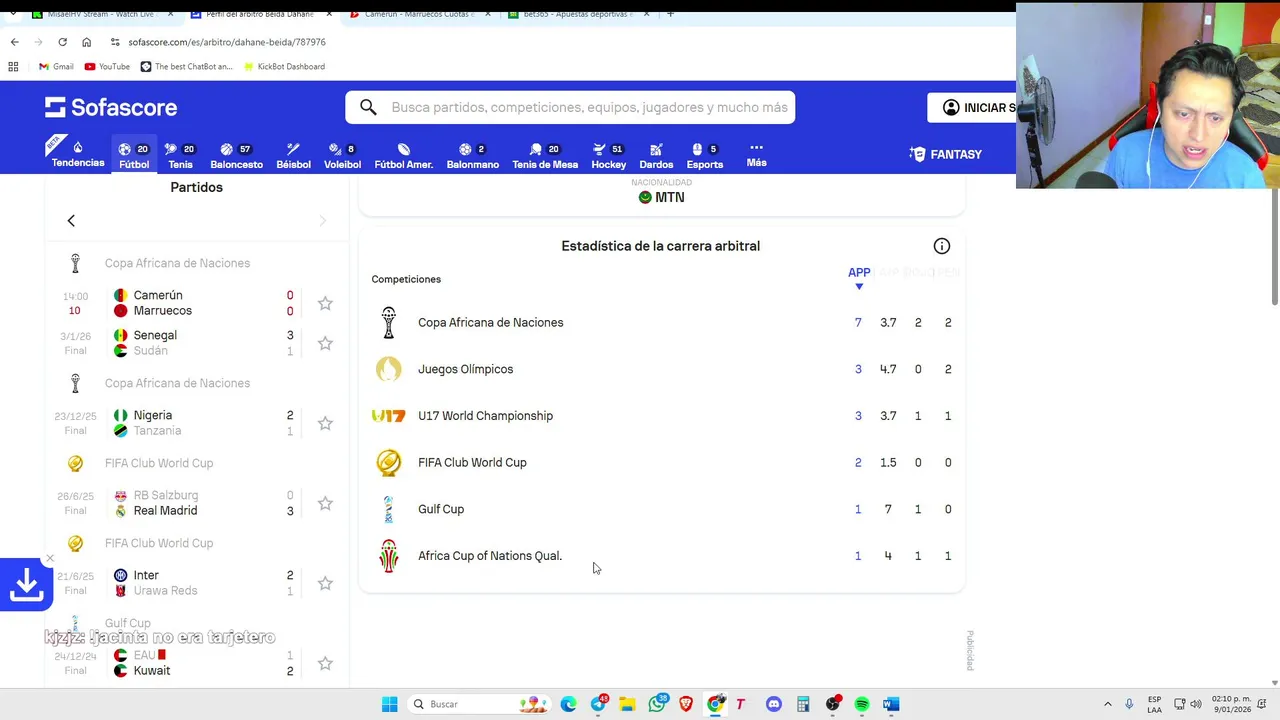Click the sofascore.com address bar

tap(227, 42)
